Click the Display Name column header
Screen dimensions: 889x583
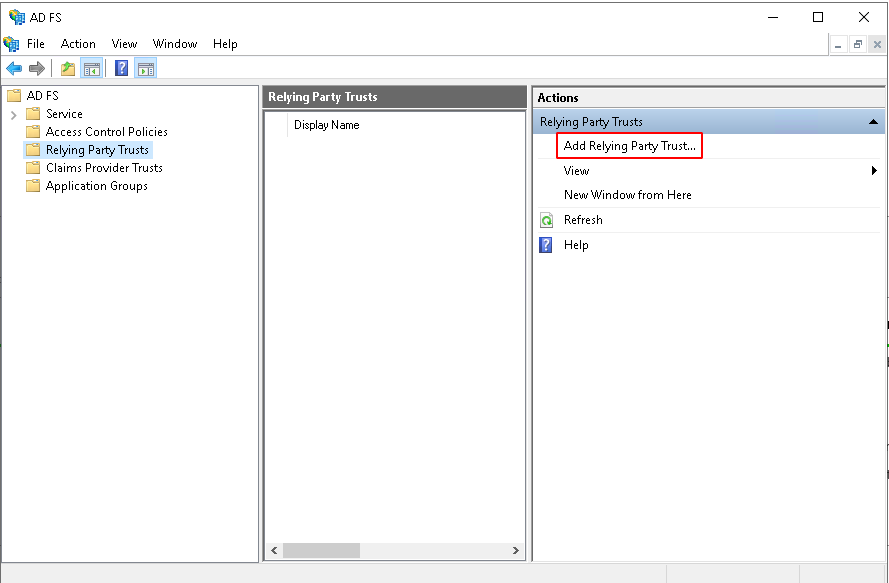(326, 125)
